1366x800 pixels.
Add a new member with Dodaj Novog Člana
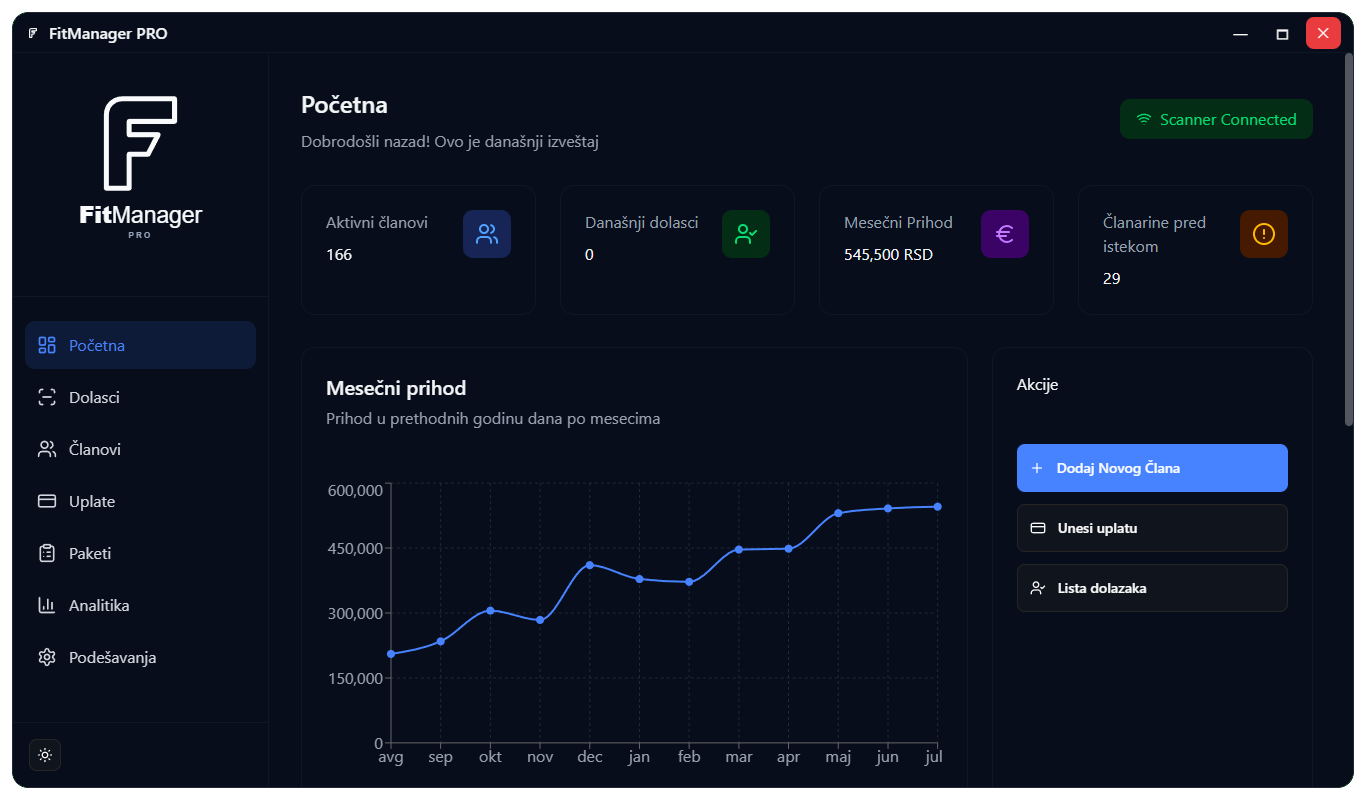point(1152,468)
